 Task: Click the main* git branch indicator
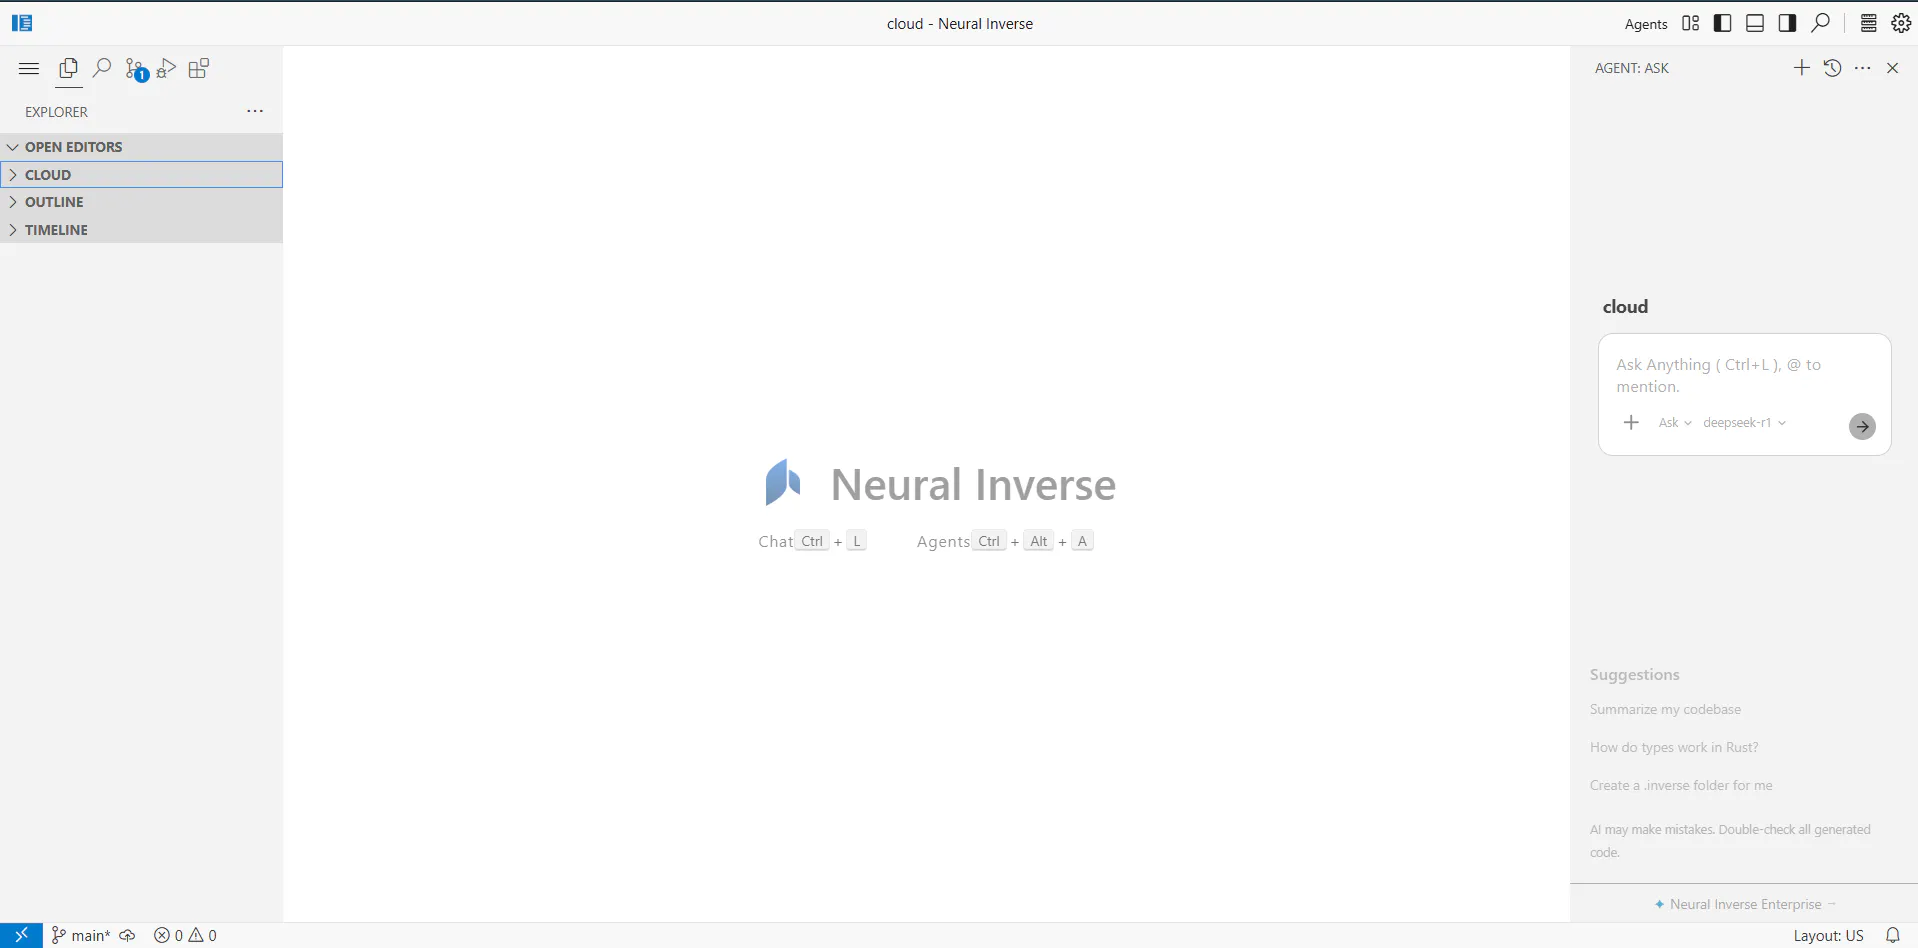(81, 935)
